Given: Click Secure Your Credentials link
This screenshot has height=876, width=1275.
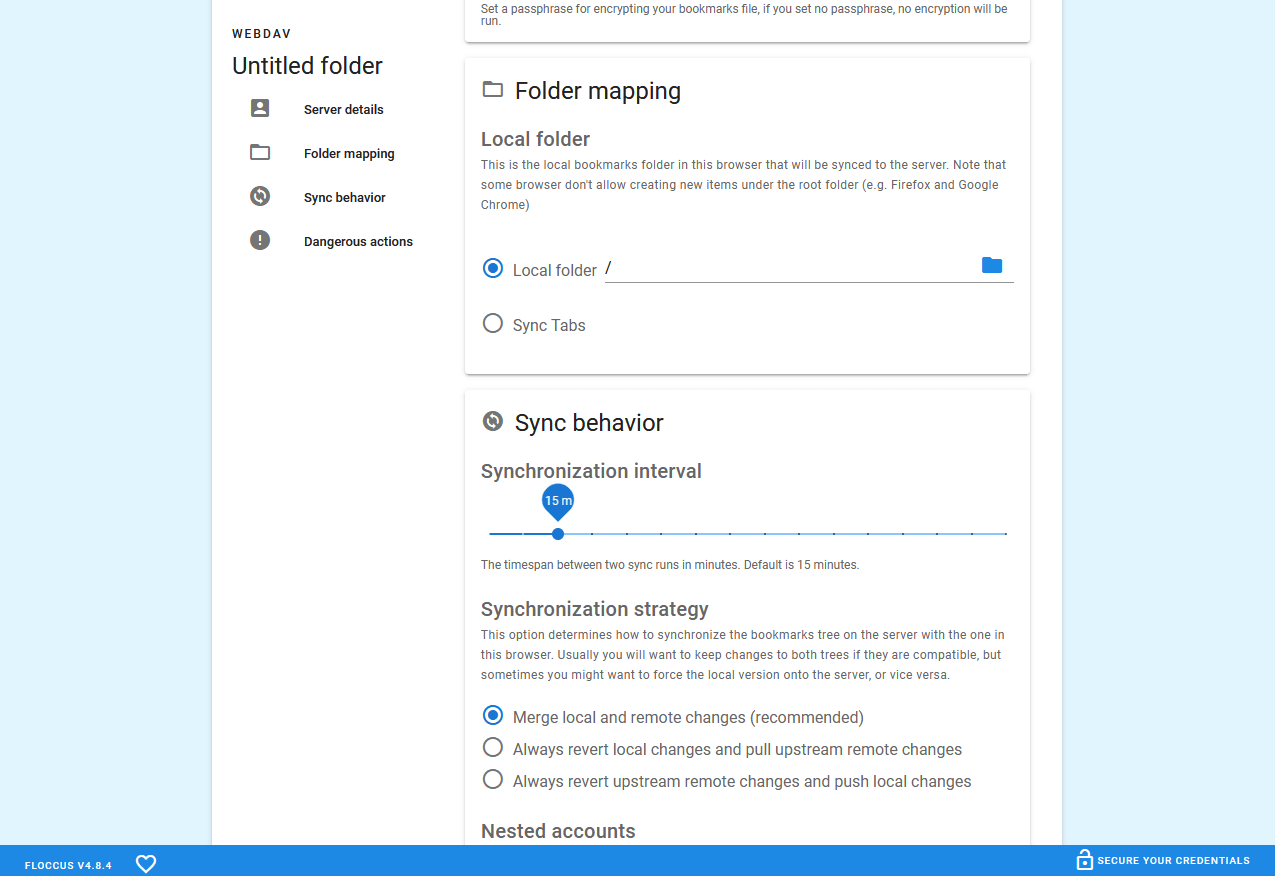Looking at the screenshot, I should coord(1172,861).
